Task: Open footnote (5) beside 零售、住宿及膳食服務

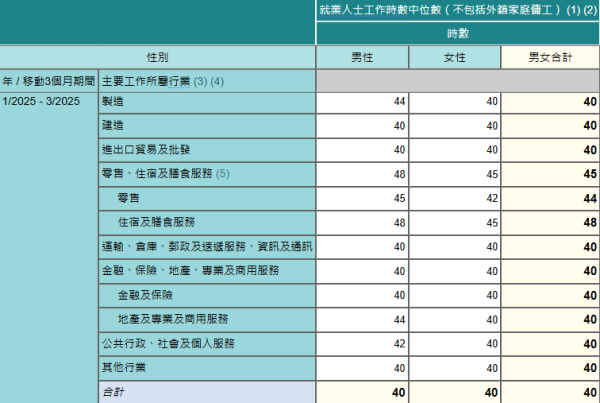Action: pyautogui.click(x=223, y=174)
